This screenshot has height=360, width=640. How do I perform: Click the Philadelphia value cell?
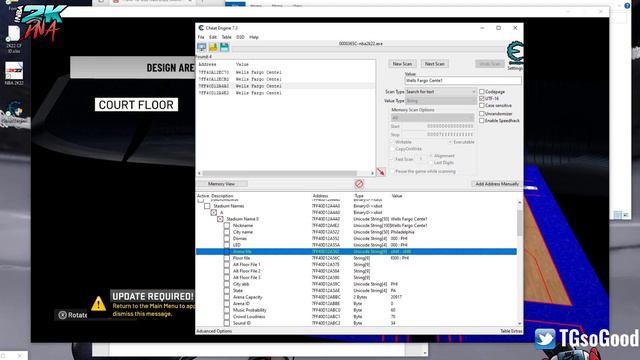coord(402,232)
